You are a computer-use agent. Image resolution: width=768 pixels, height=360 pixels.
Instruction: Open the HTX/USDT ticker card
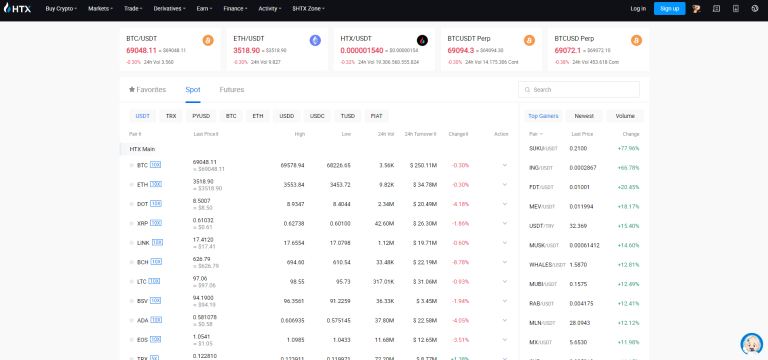tap(384, 49)
